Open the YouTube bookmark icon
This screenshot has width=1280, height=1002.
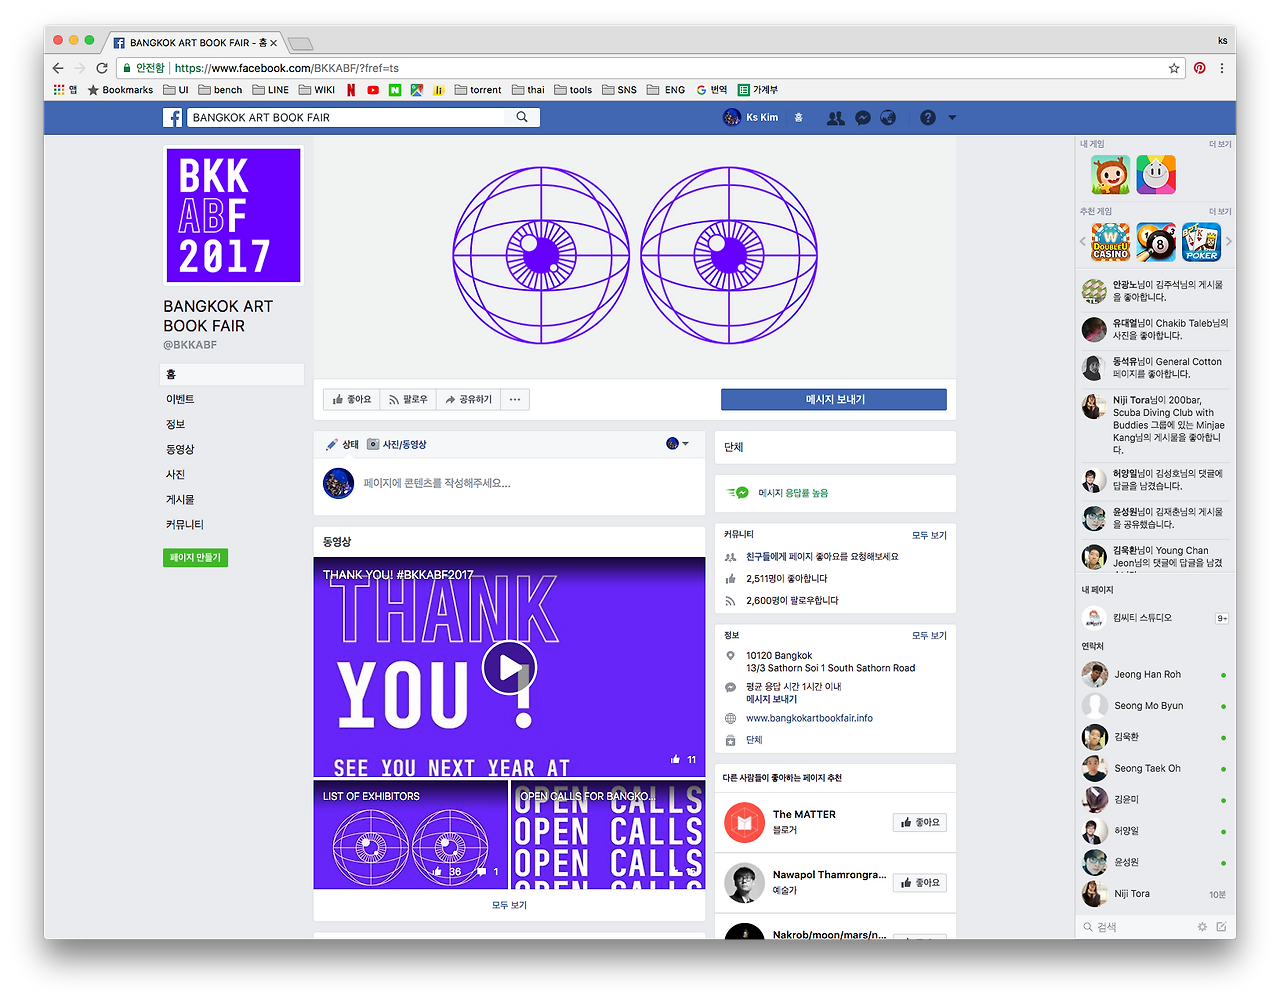373,90
